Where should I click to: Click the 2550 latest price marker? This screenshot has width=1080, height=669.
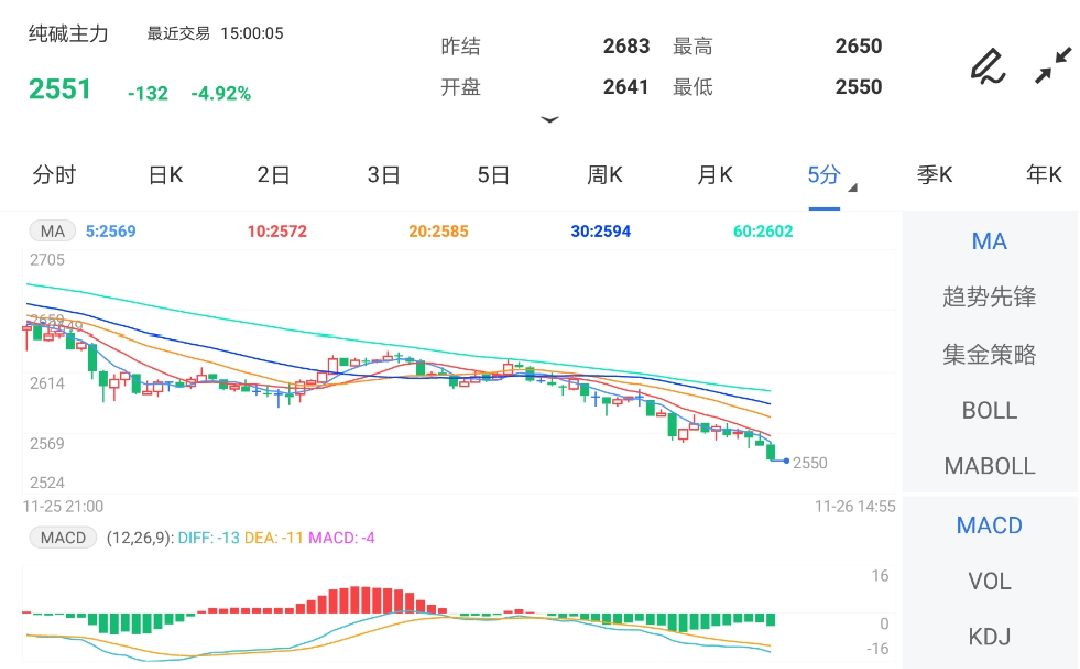(x=808, y=463)
